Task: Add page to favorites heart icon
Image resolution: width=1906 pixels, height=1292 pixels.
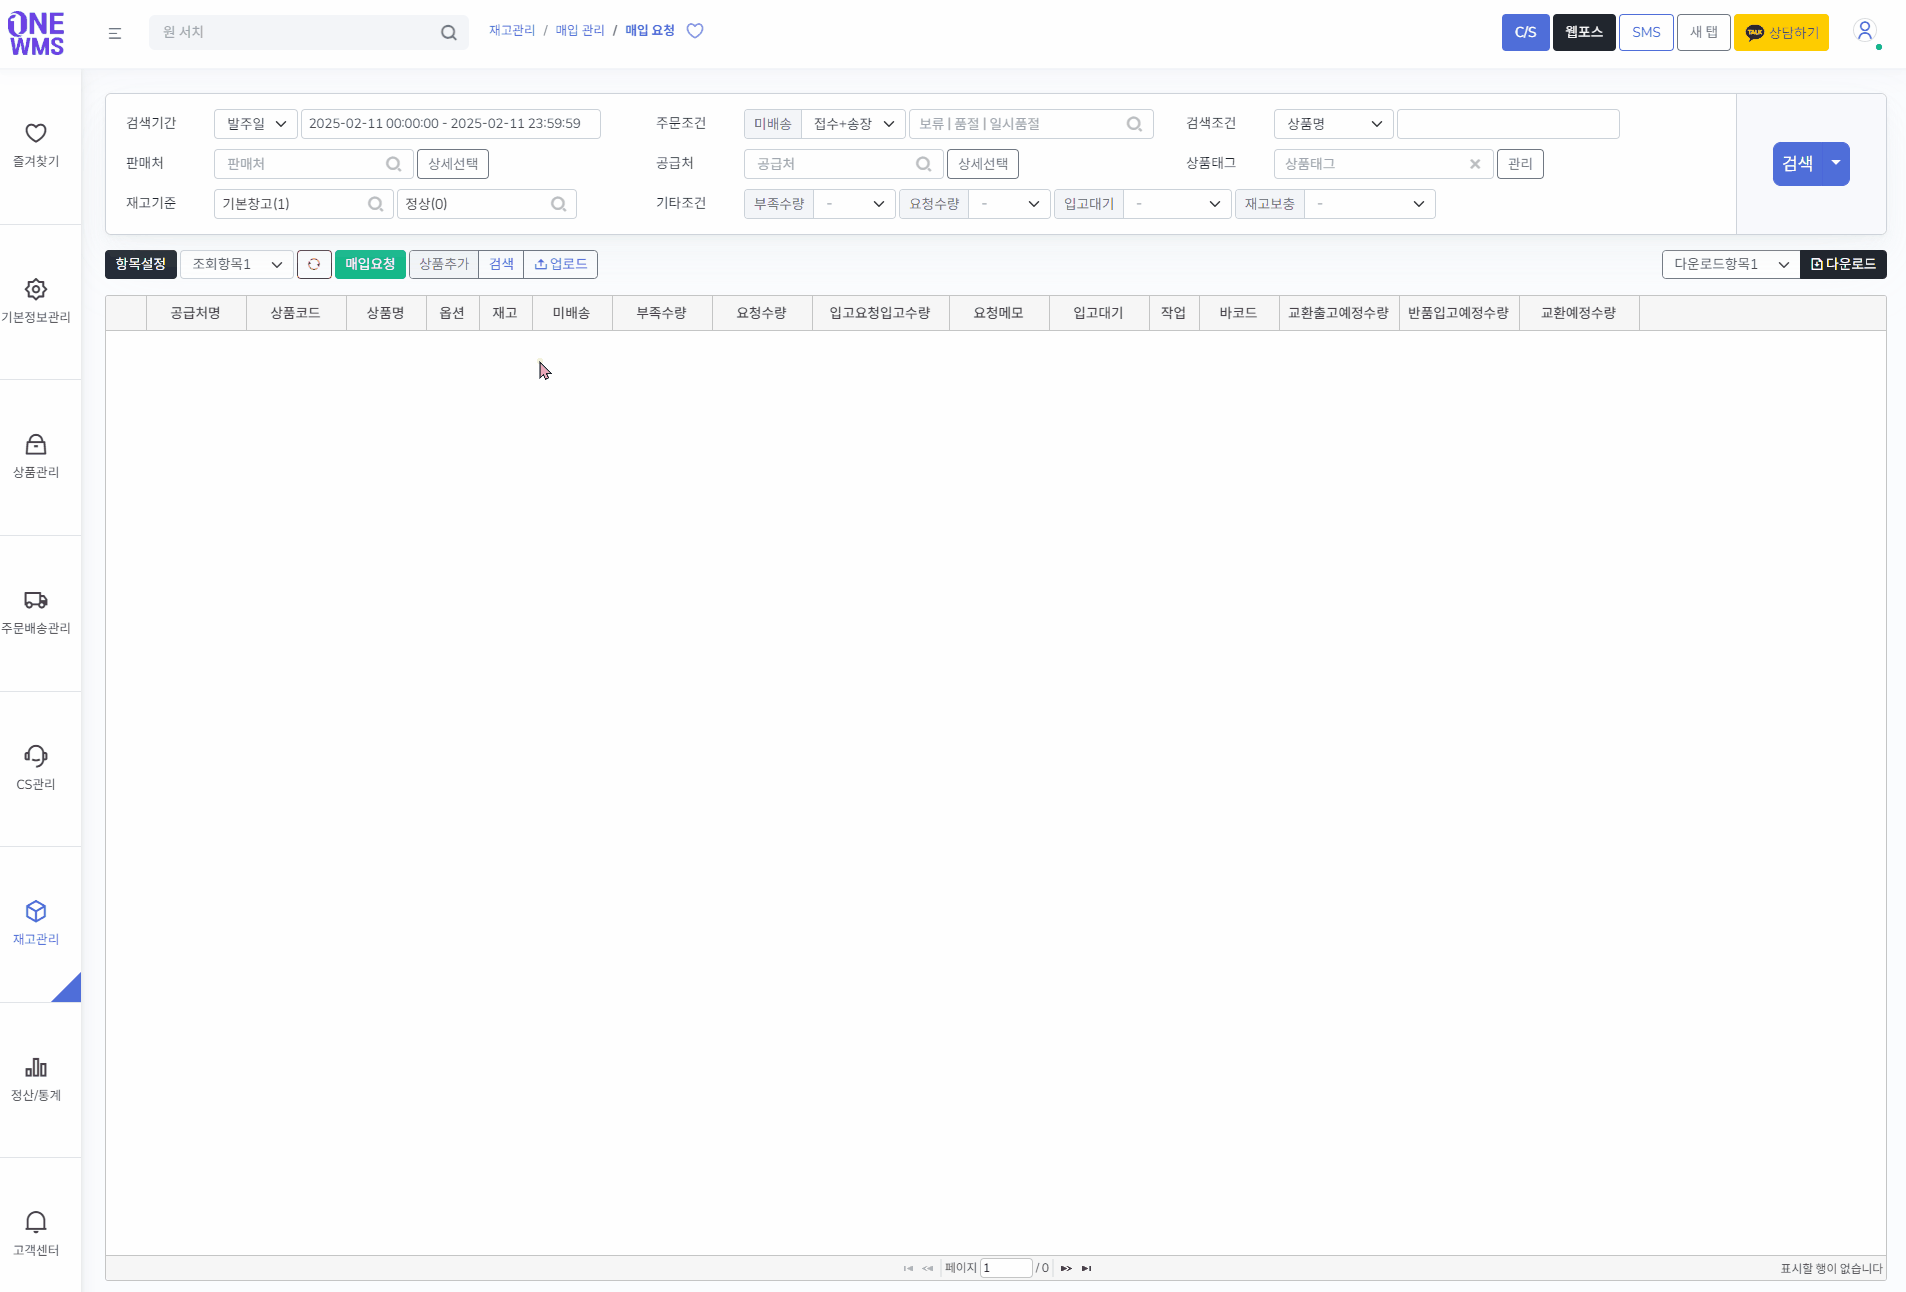Action: [695, 31]
